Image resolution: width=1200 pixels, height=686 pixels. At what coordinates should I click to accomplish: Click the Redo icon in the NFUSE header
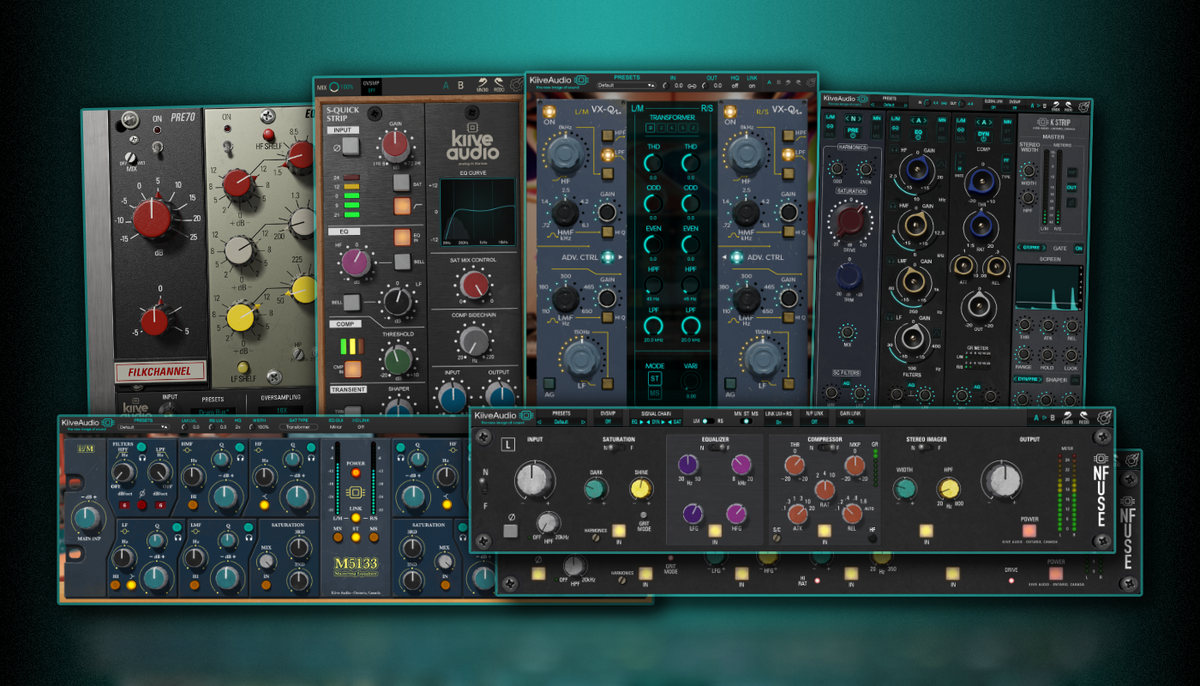(1084, 419)
